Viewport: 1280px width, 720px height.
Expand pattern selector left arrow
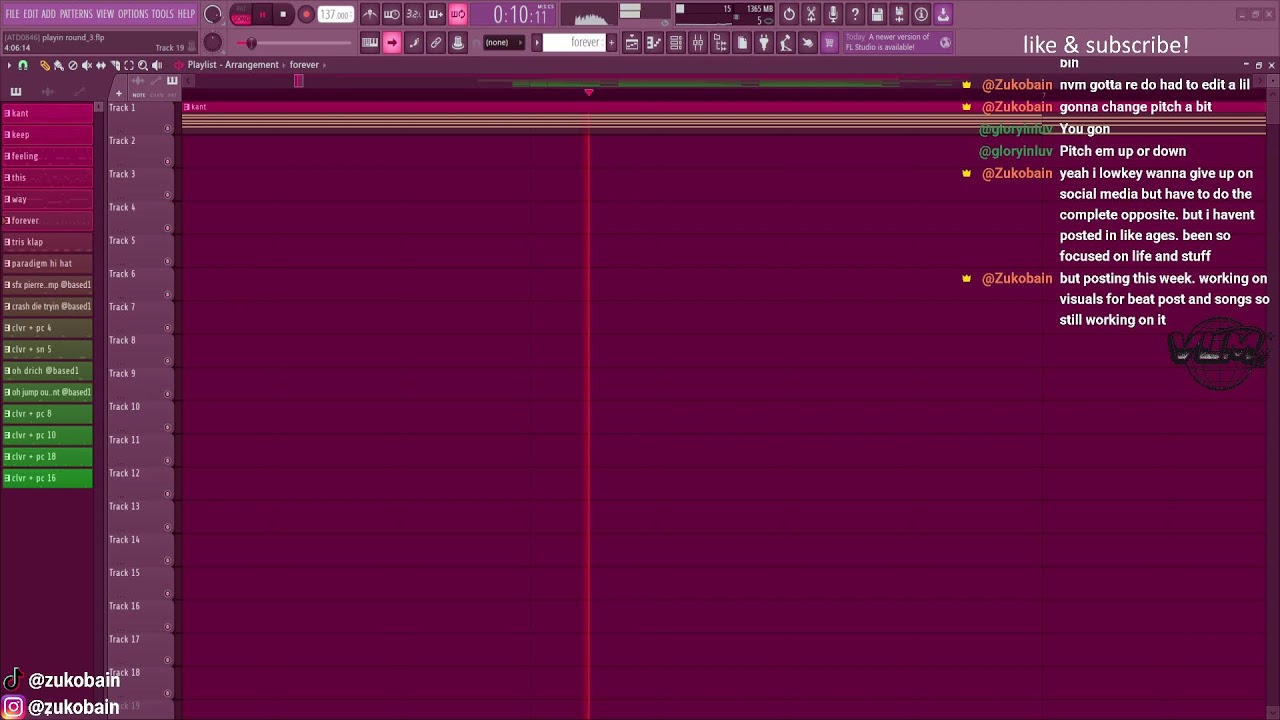point(537,42)
